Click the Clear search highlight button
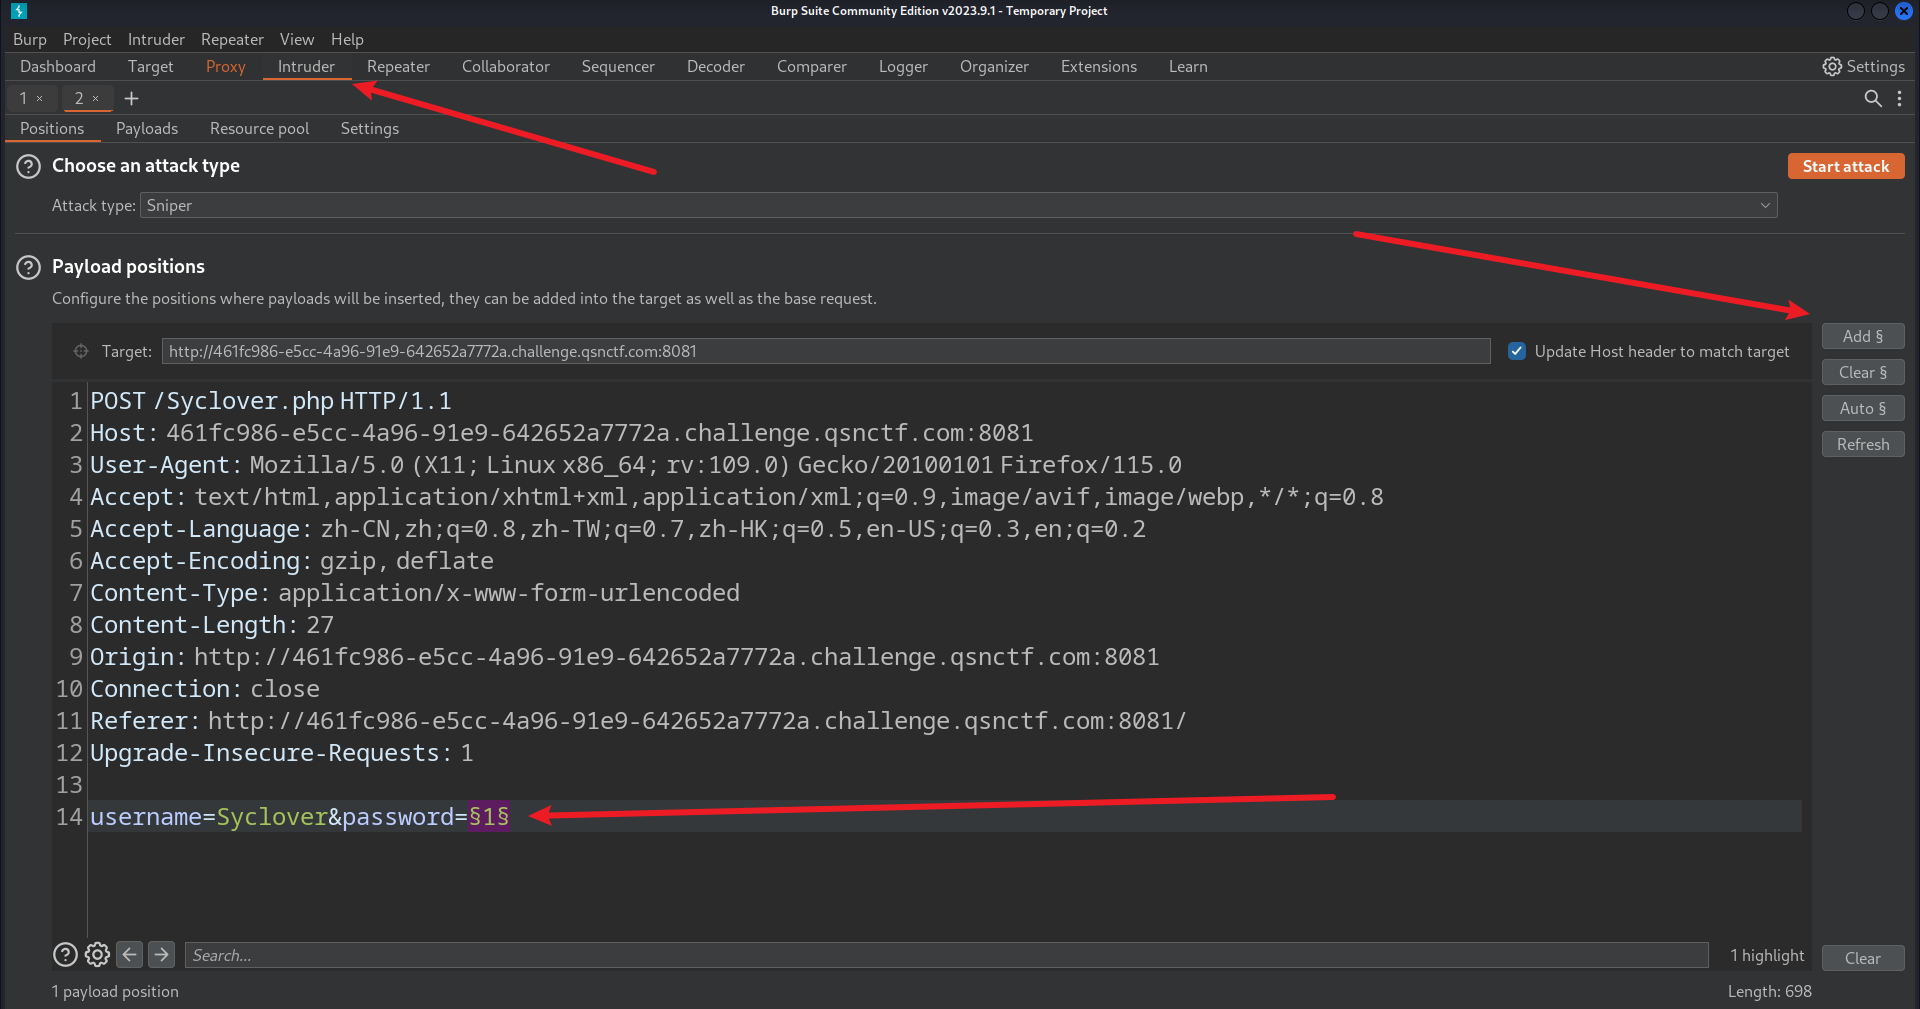The image size is (1920, 1009). 1863,958
